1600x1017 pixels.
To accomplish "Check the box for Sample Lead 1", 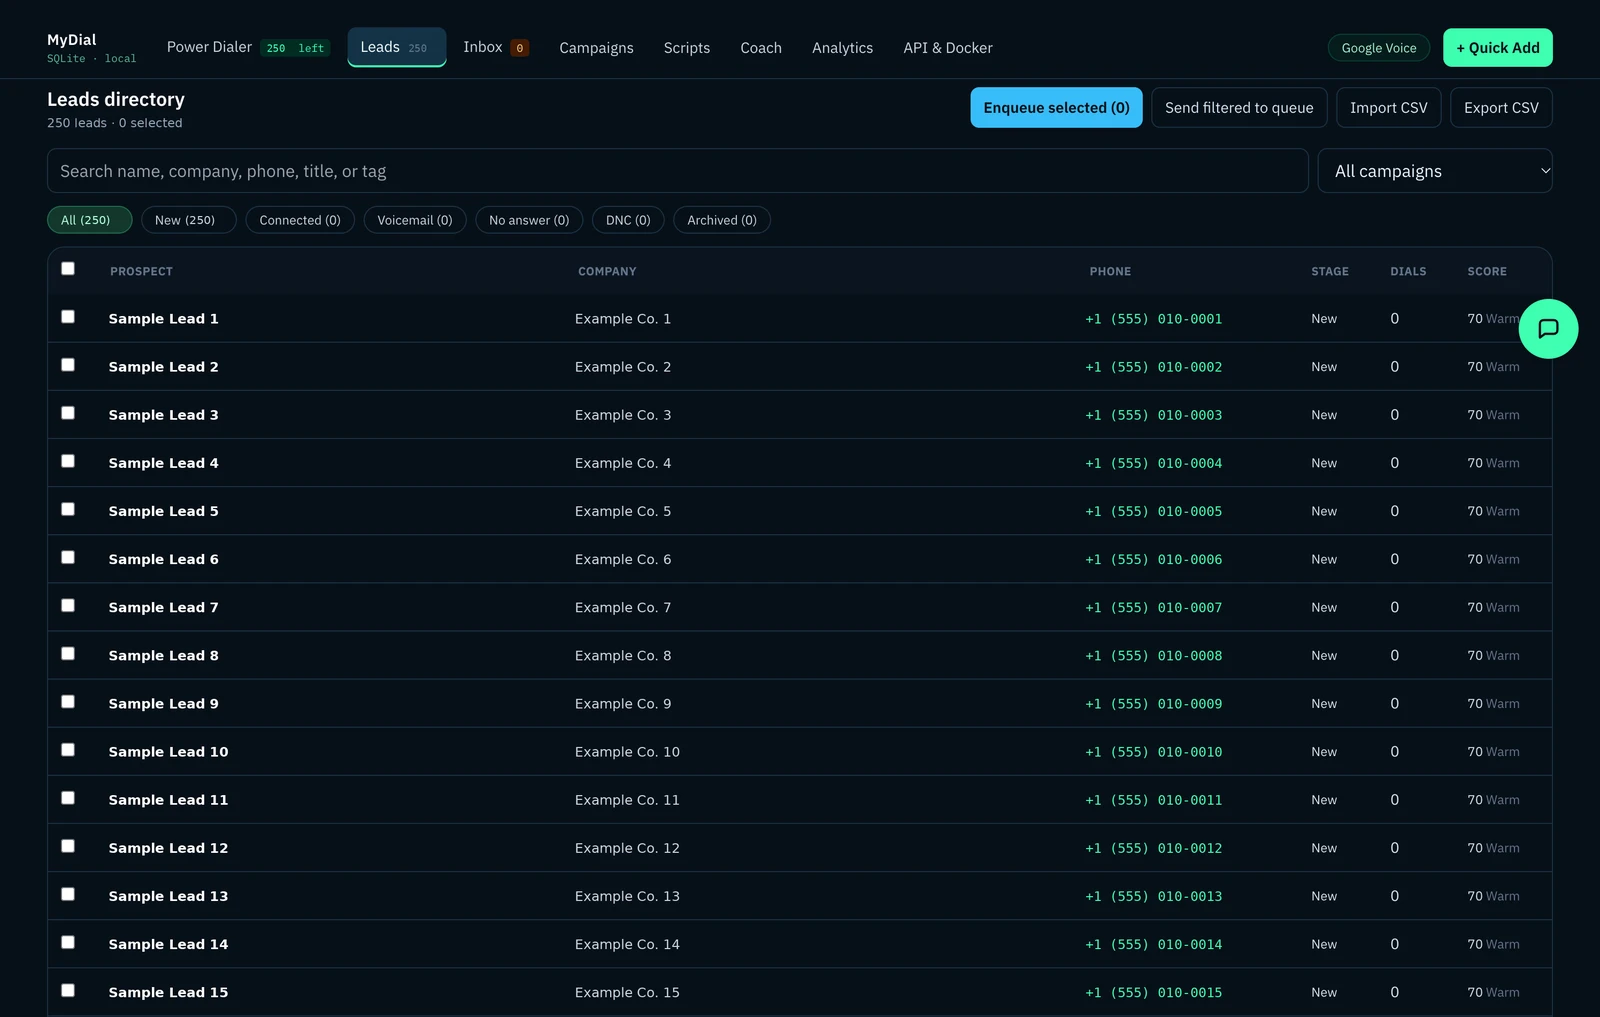I will [x=68, y=316].
